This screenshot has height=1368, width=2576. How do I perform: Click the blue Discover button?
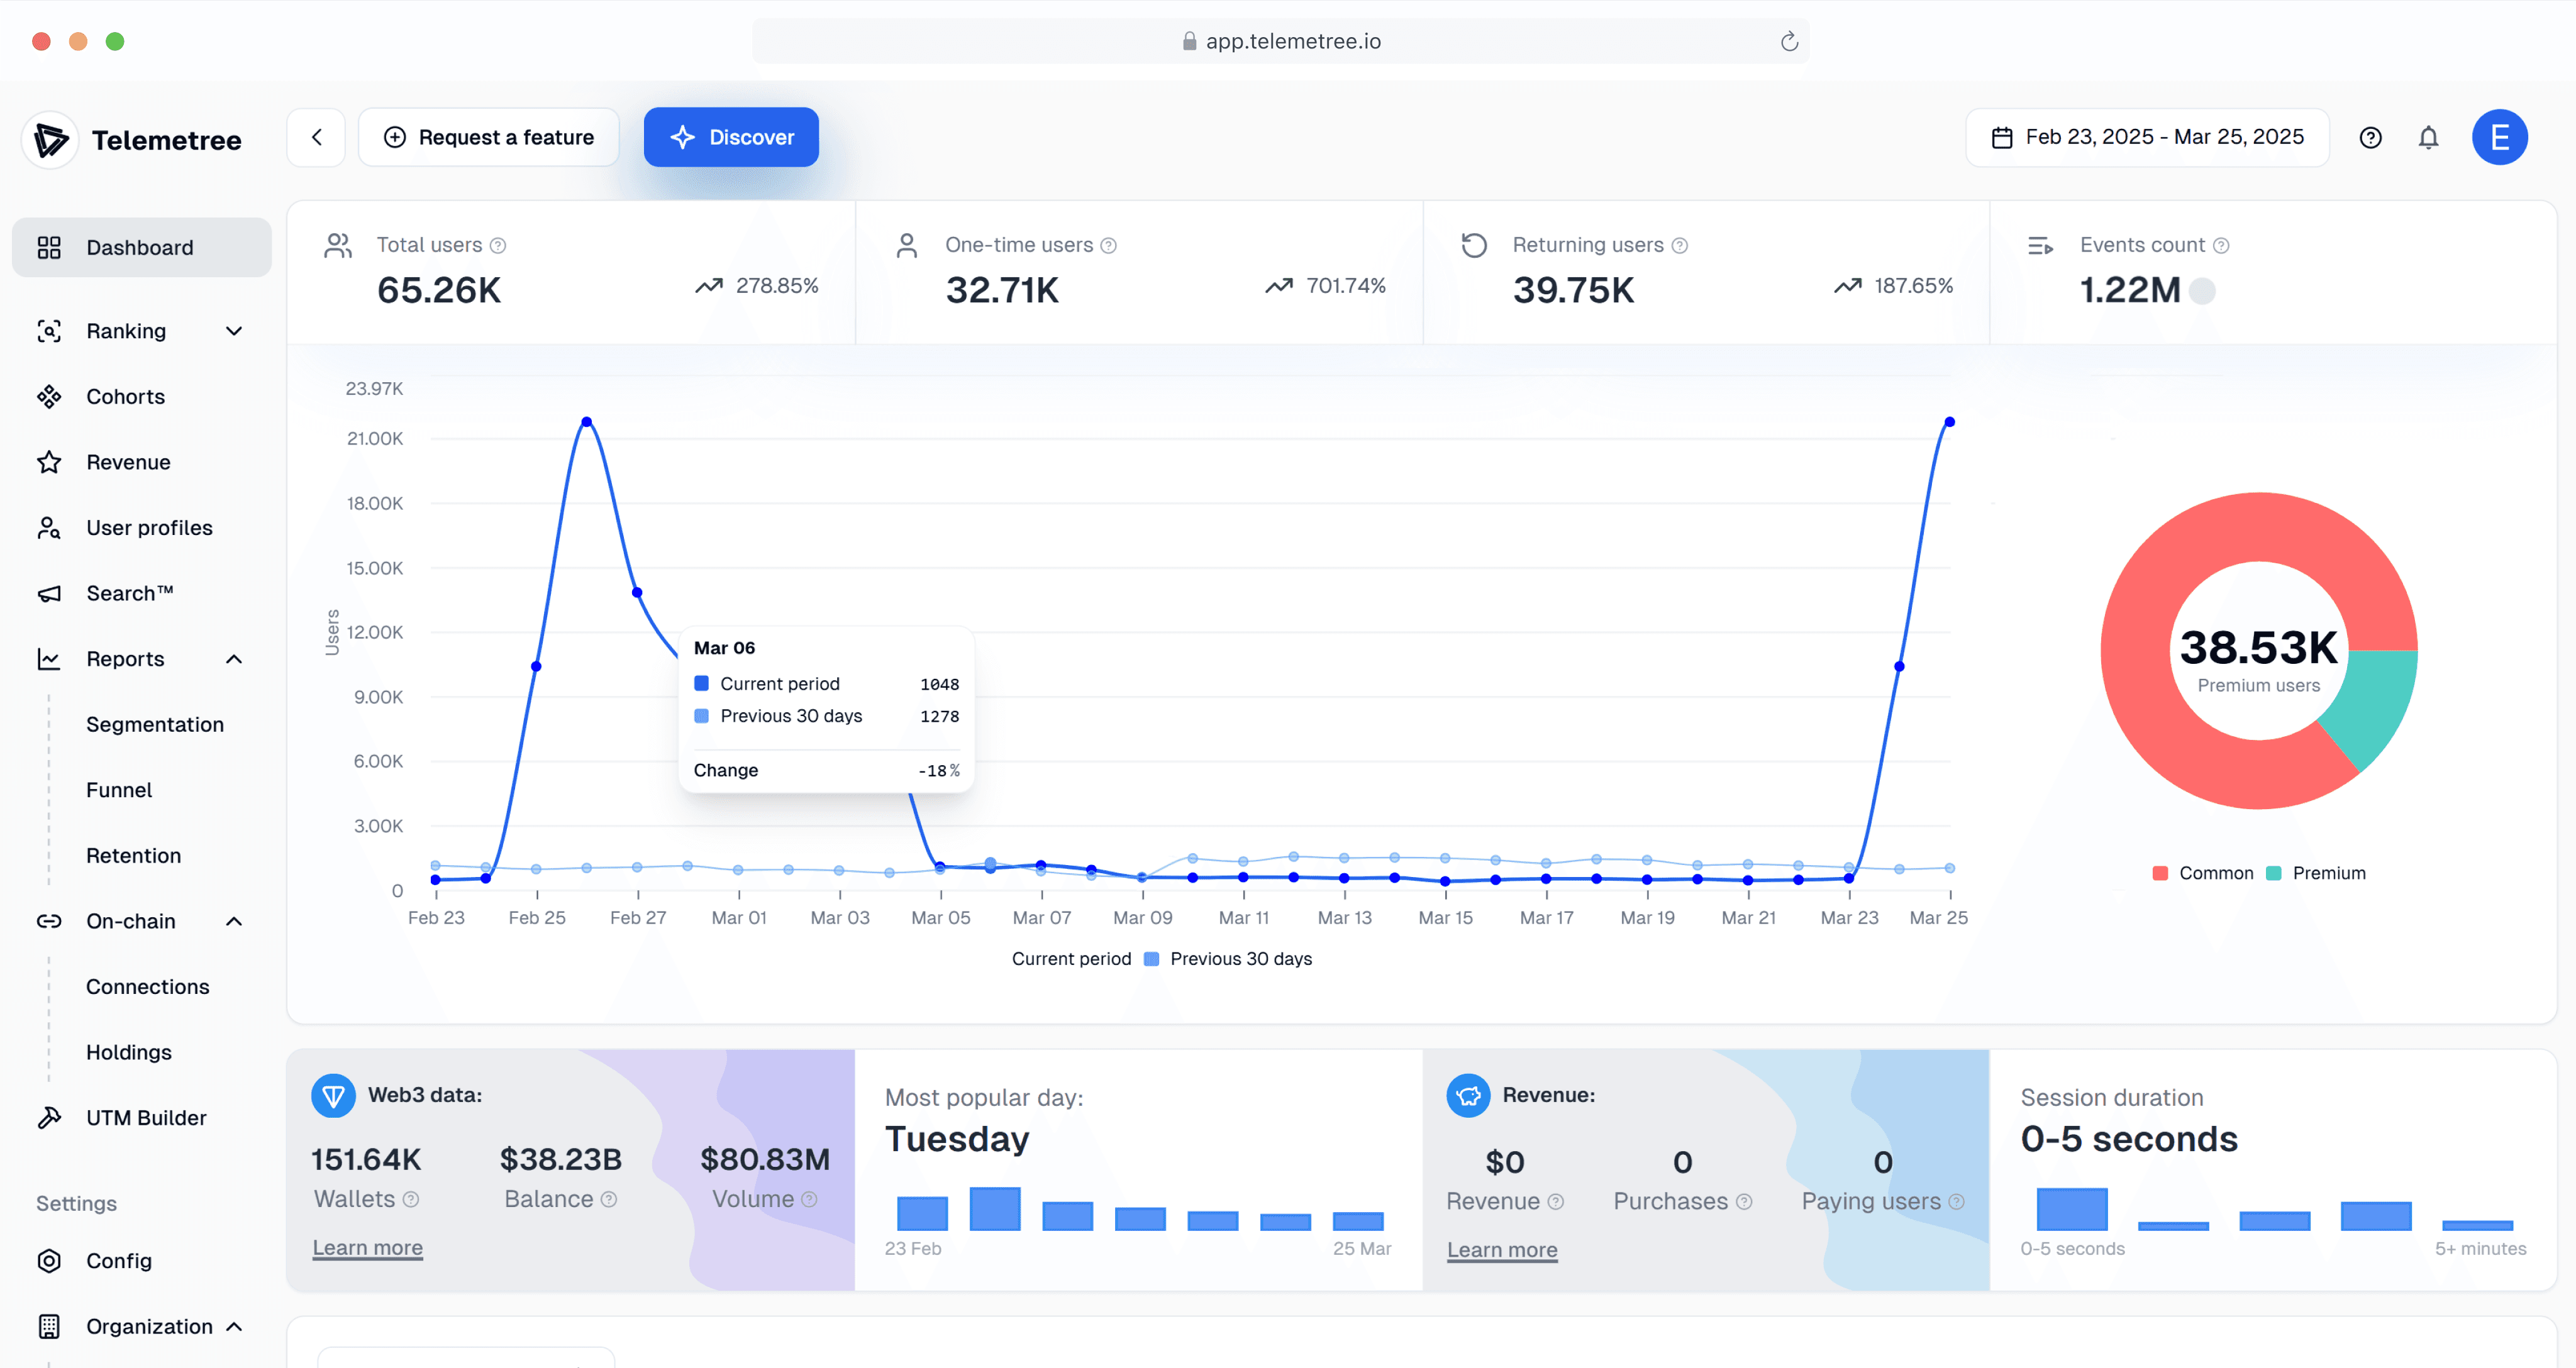[x=731, y=137]
